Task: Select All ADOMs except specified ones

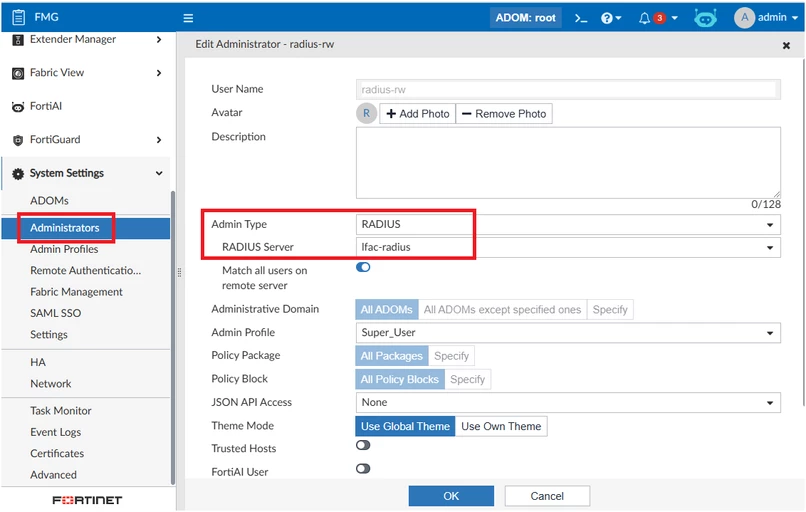Action: tap(502, 309)
